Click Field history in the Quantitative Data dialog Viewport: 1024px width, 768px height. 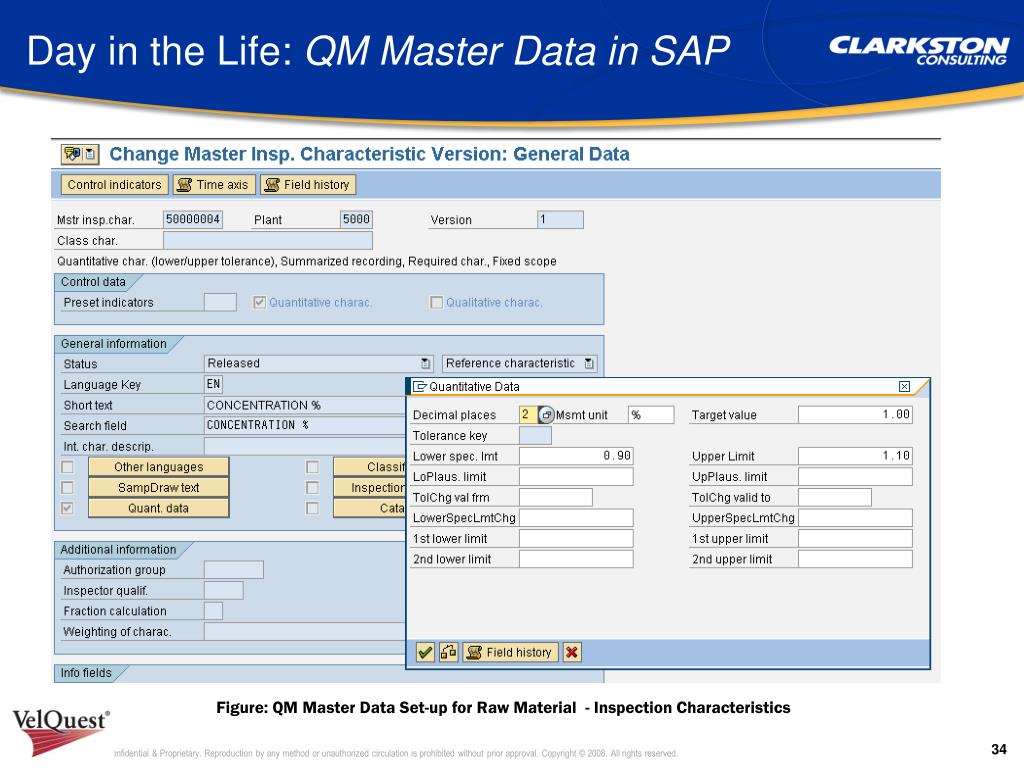[511, 652]
